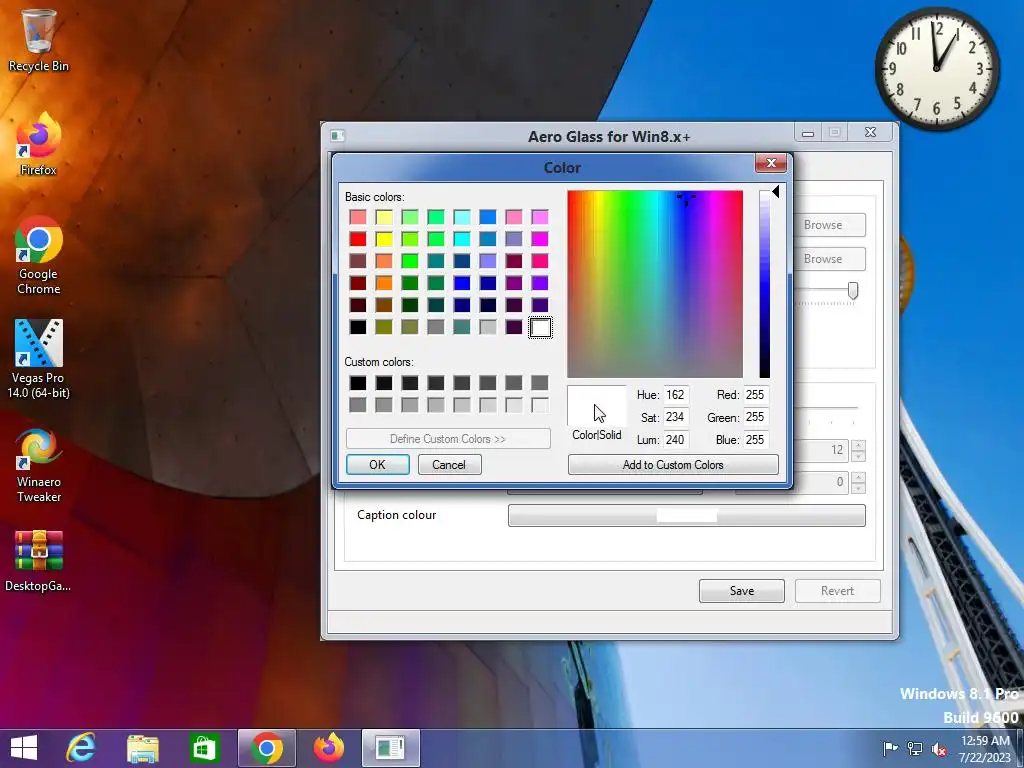Screen dimensions: 1024x768
Task: Launch Firefox from the desktop shortcut
Action: tap(38, 144)
